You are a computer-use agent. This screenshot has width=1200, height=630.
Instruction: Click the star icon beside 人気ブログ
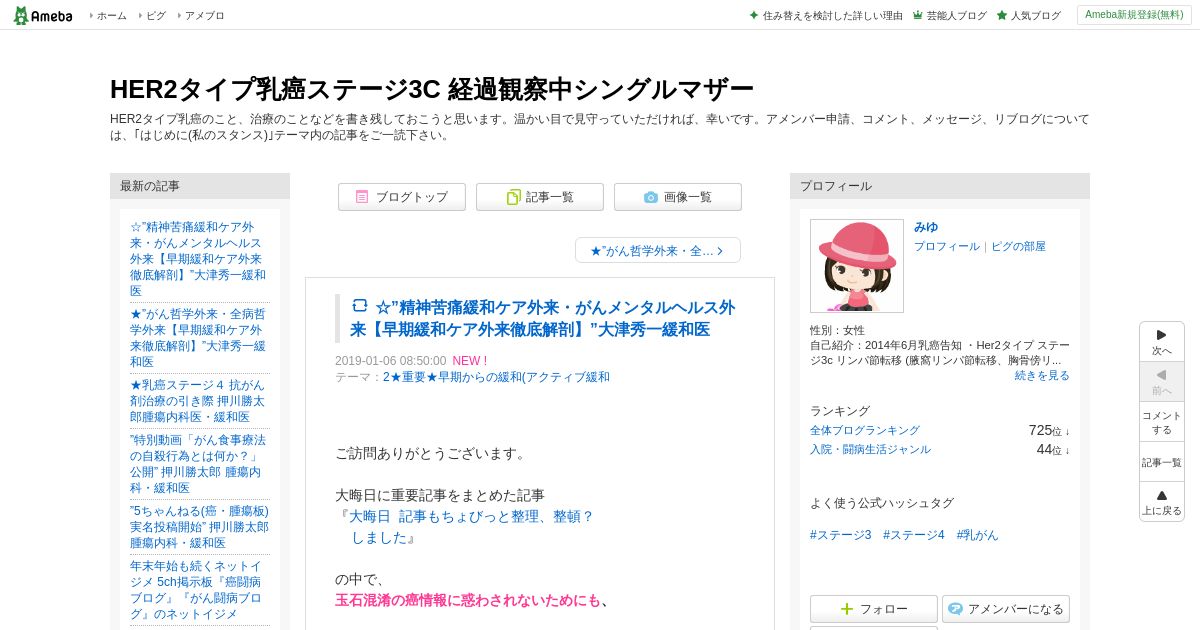(1002, 15)
